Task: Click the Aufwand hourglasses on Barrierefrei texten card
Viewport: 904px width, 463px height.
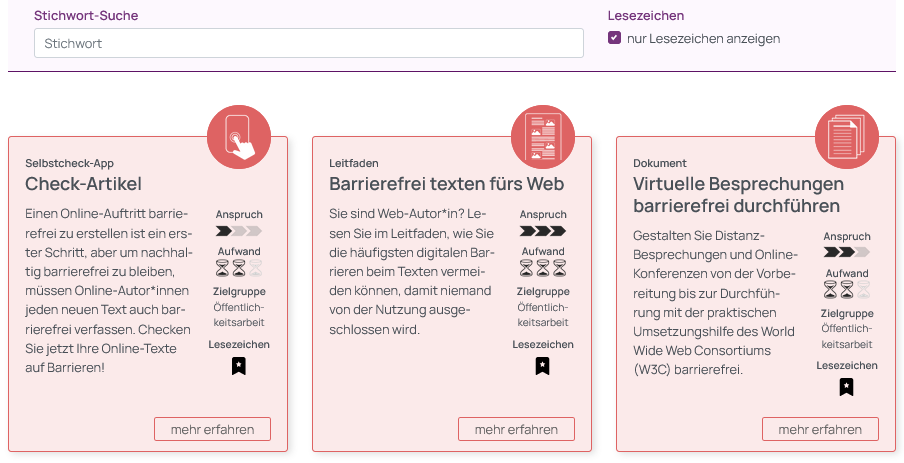Action: [543, 268]
